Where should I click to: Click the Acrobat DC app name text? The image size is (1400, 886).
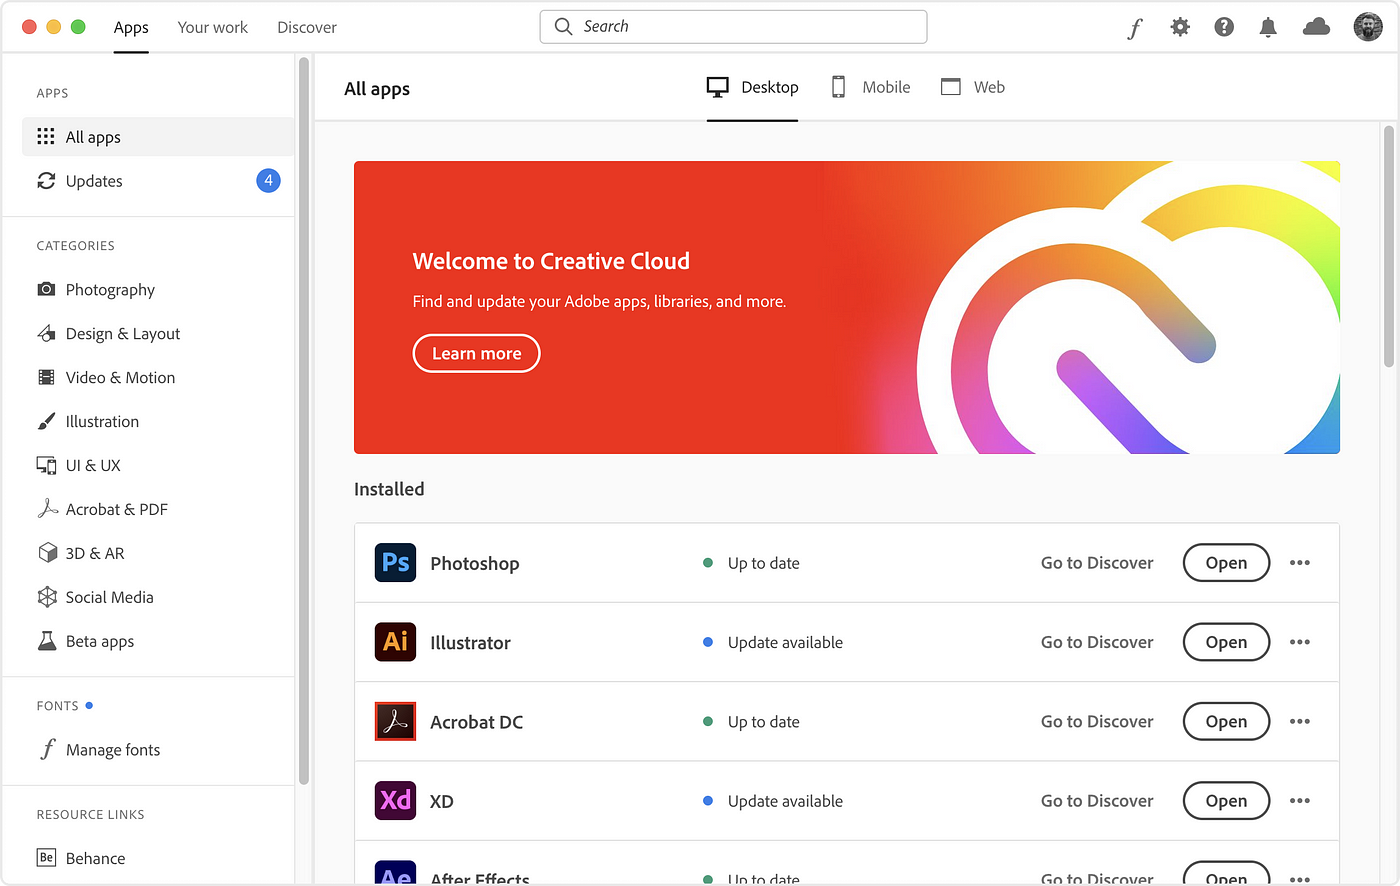pyautogui.click(x=476, y=721)
